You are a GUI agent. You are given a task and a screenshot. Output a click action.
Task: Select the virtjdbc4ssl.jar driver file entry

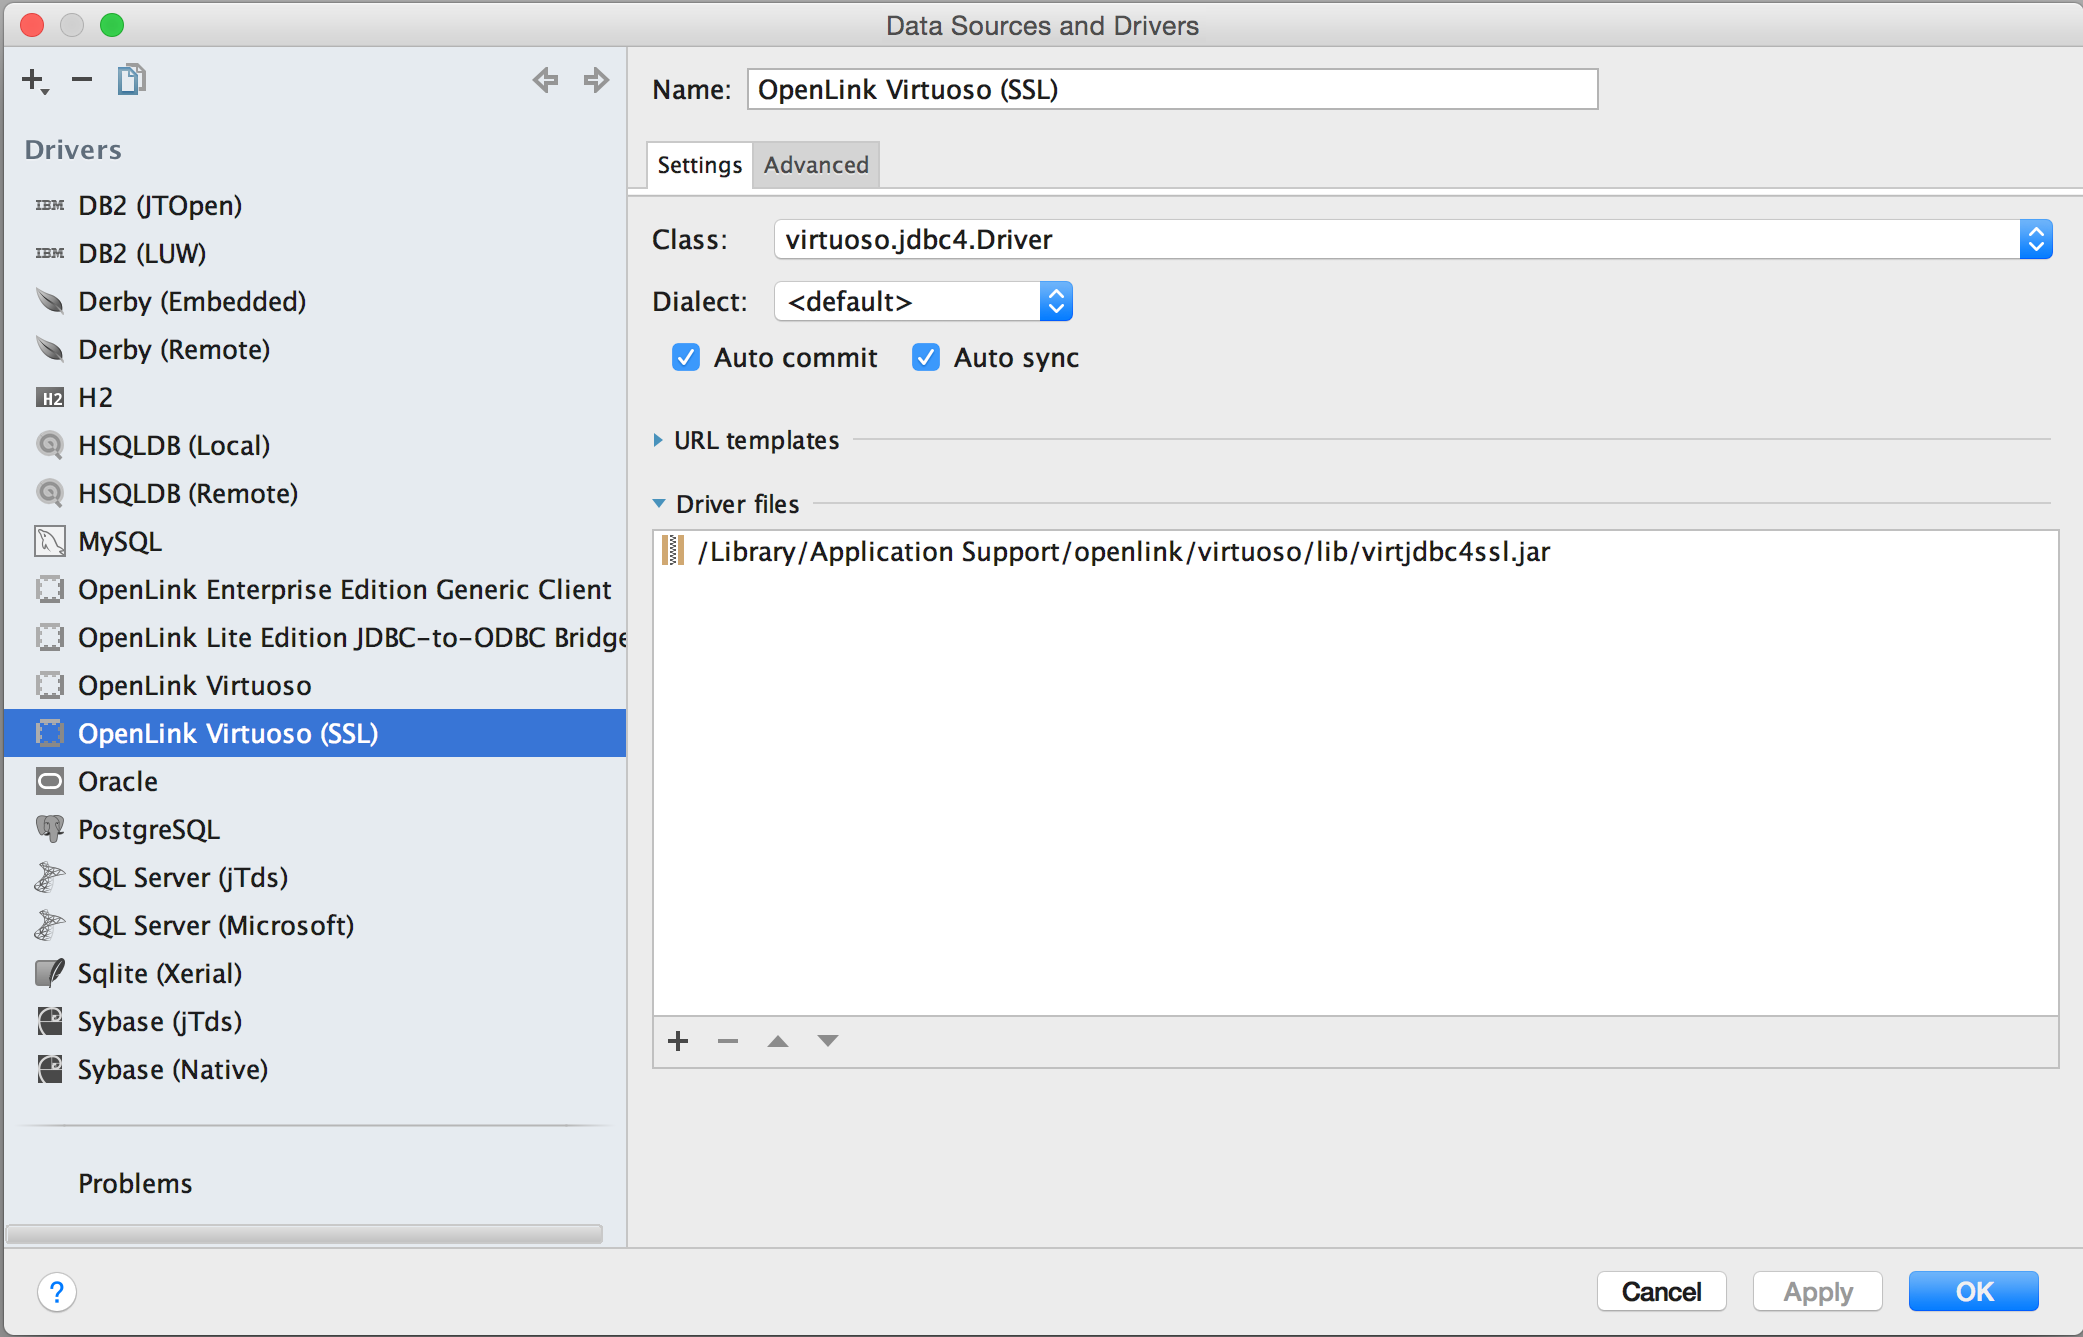pyautogui.click(x=1355, y=551)
